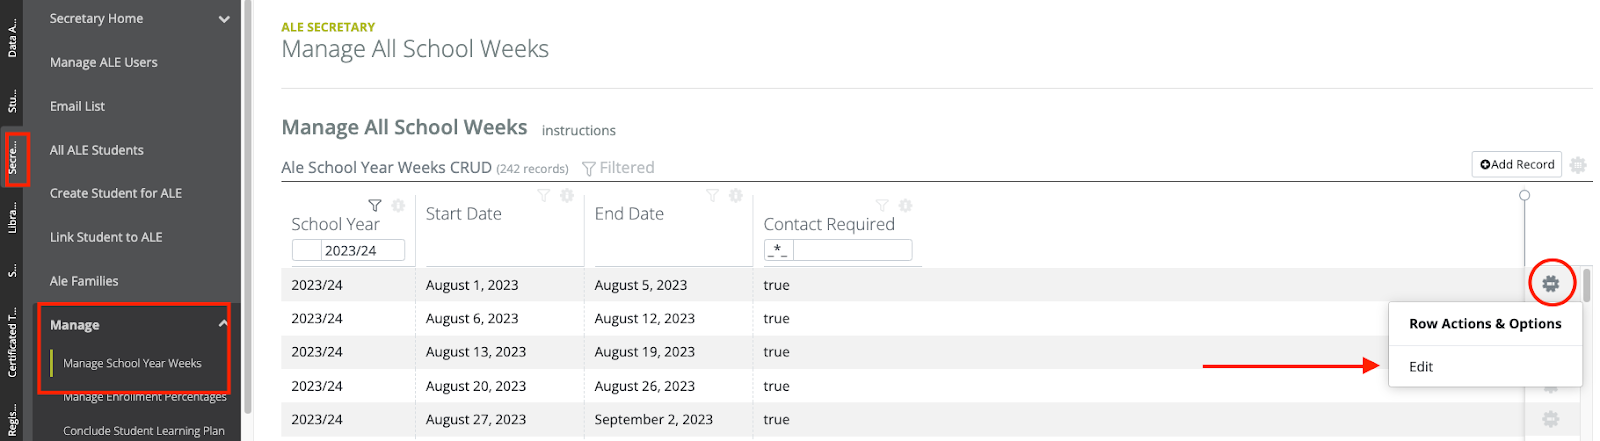This screenshot has height=441, width=1600.
Task: Open Contact Required filter operator dropdown
Action: click(778, 250)
